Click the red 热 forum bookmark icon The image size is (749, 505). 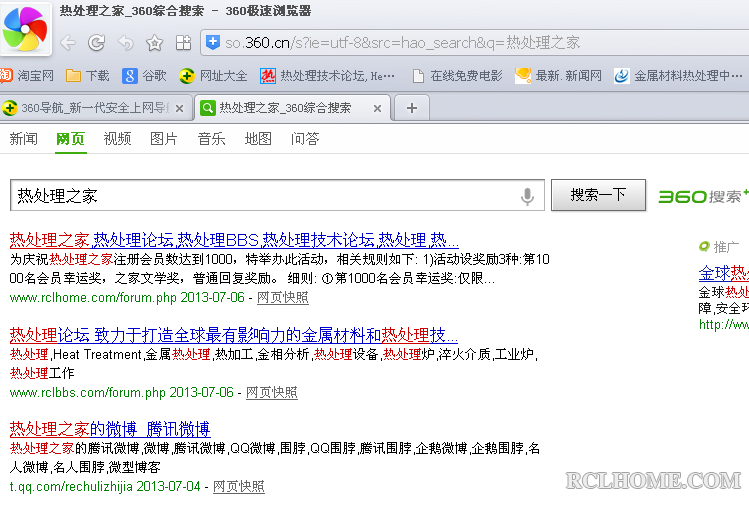[x=268, y=75]
